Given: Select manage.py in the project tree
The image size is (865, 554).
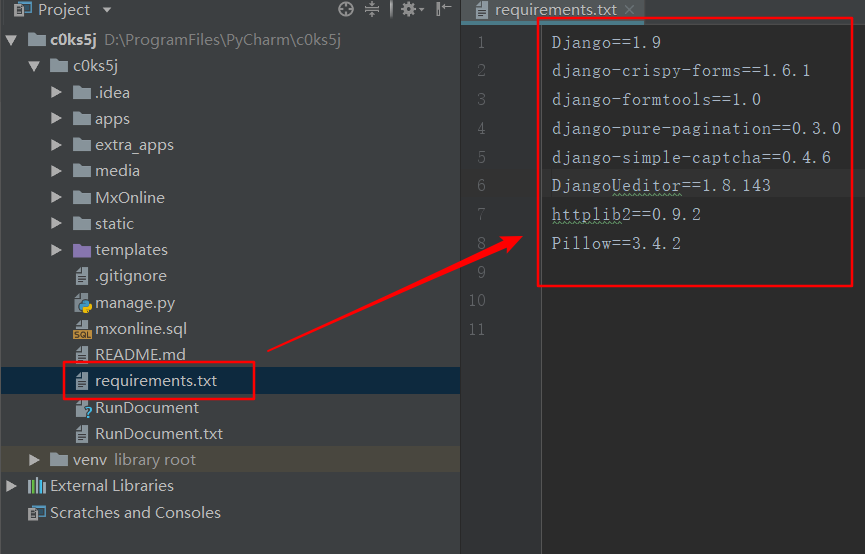Looking at the screenshot, I should pos(135,303).
